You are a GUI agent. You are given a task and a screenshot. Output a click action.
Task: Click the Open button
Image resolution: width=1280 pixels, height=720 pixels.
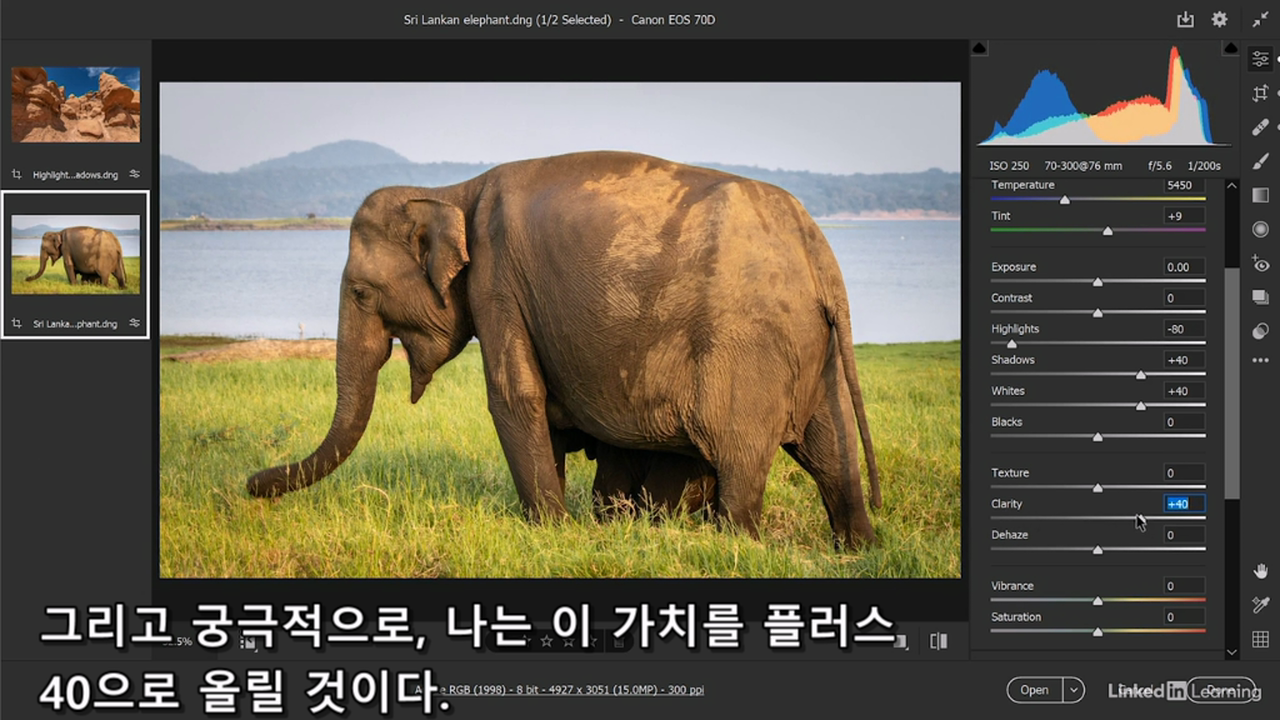point(1034,690)
